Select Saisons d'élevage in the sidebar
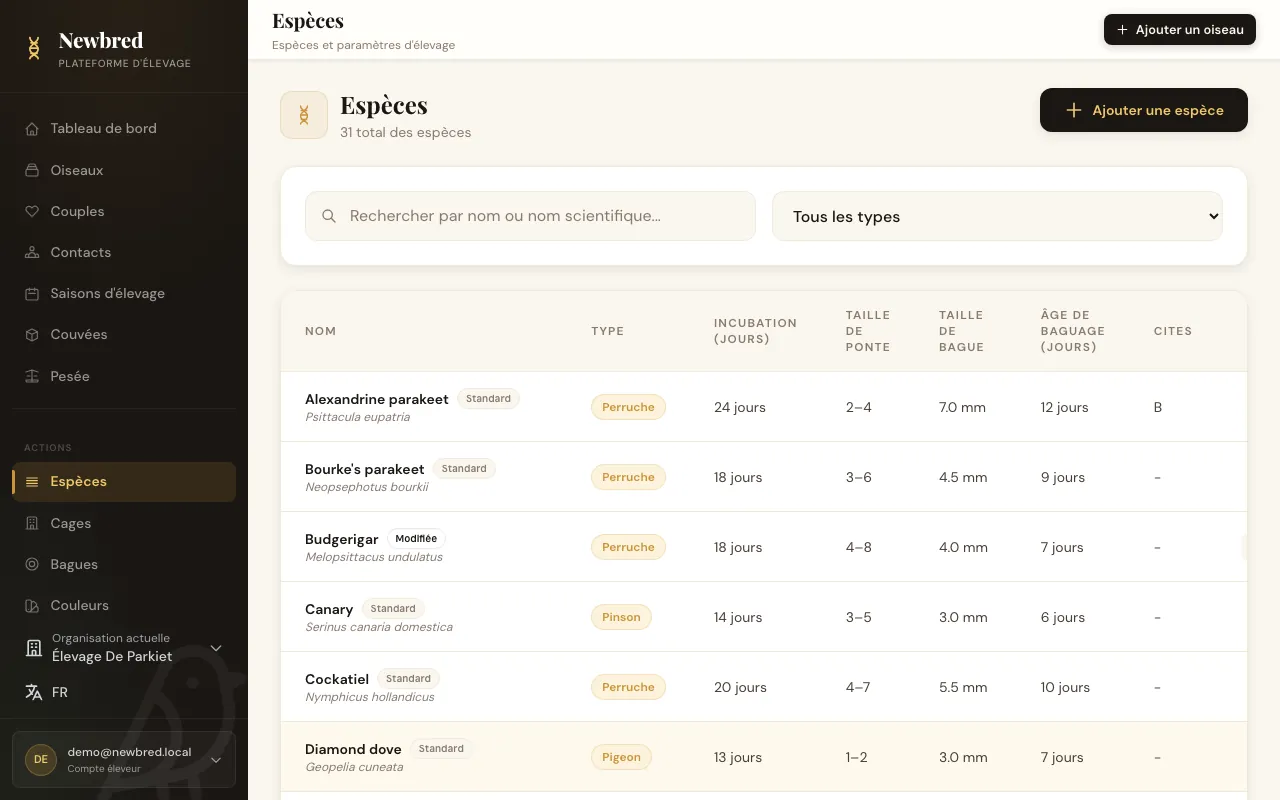The height and width of the screenshot is (800, 1280). 124,293
